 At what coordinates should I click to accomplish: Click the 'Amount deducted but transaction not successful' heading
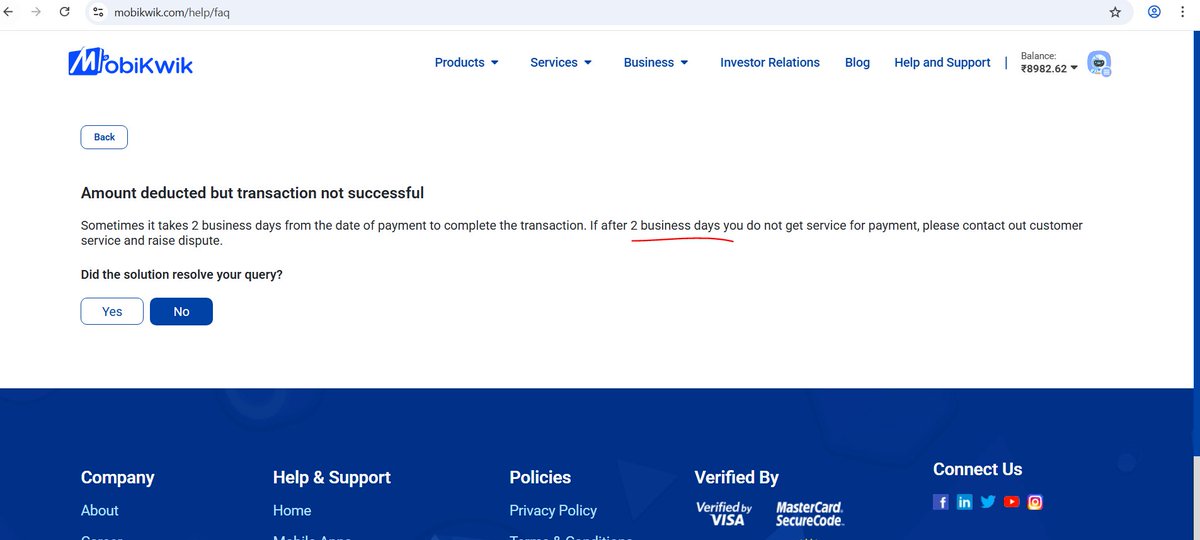click(252, 192)
